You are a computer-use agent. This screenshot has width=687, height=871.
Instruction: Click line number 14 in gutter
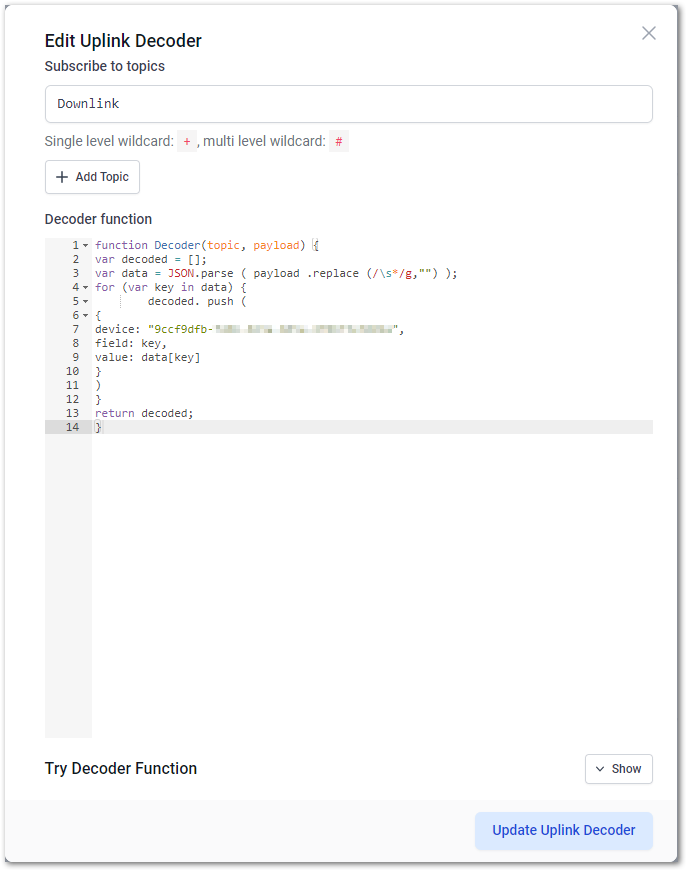tap(73, 427)
